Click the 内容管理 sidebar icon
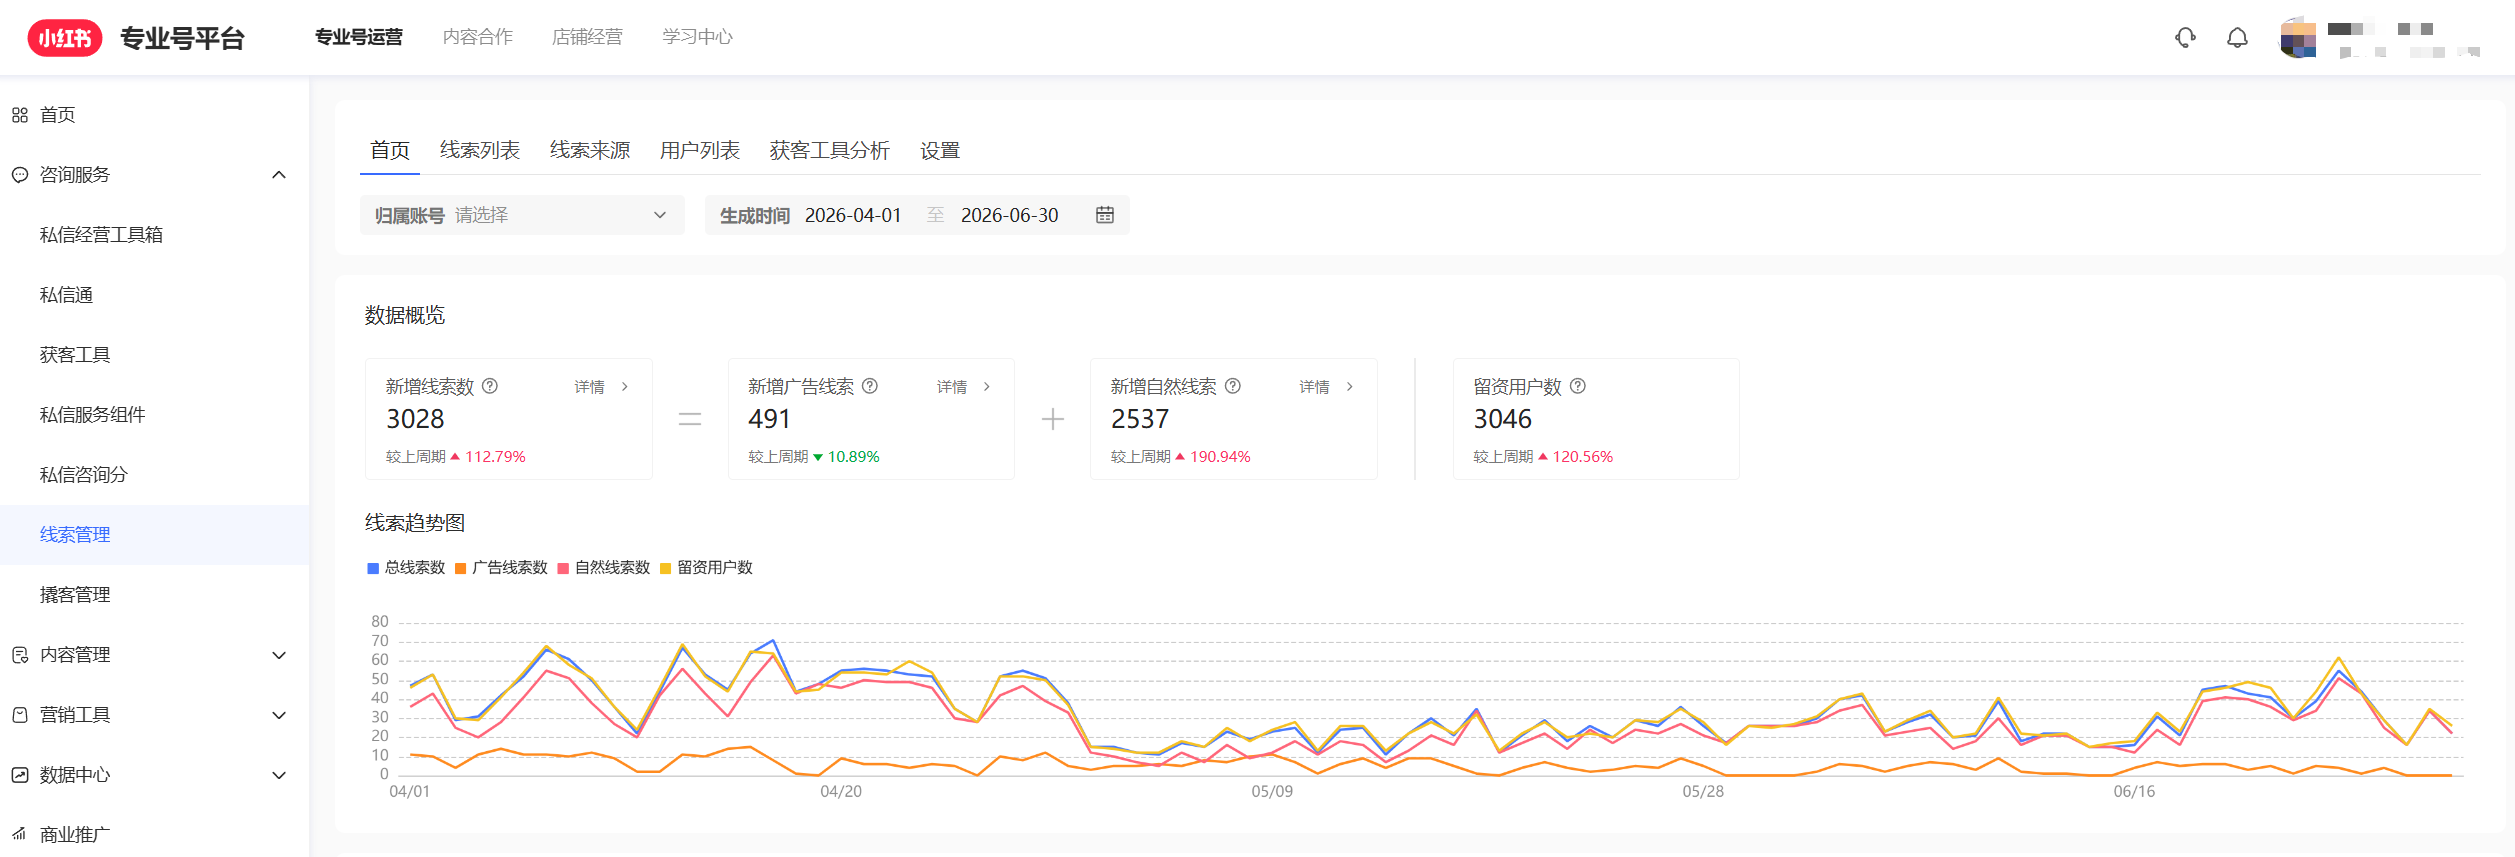This screenshot has width=2515, height=857. pyautogui.click(x=20, y=655)
